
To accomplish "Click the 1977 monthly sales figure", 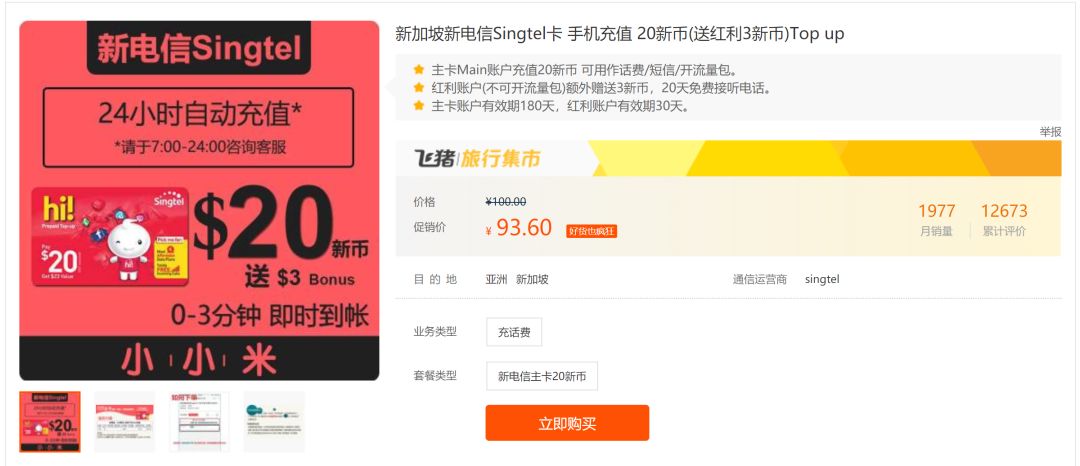I will (937, 220).
